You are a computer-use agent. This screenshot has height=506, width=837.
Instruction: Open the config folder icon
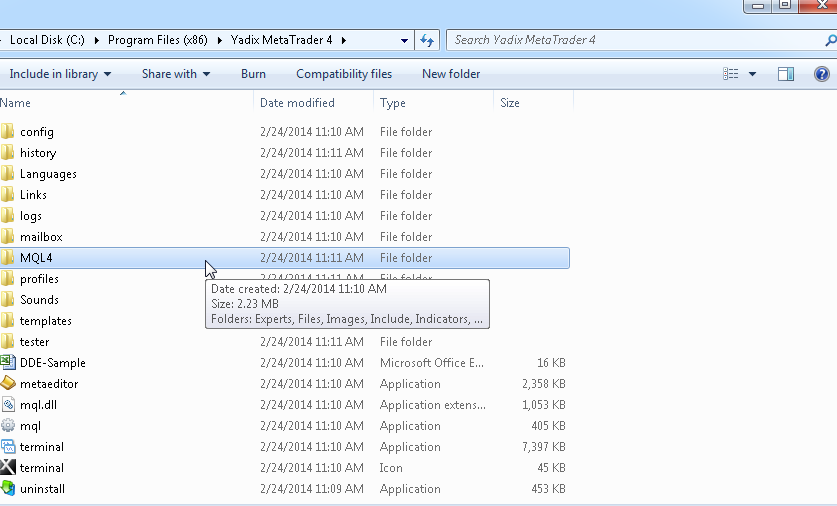(7, 131)
